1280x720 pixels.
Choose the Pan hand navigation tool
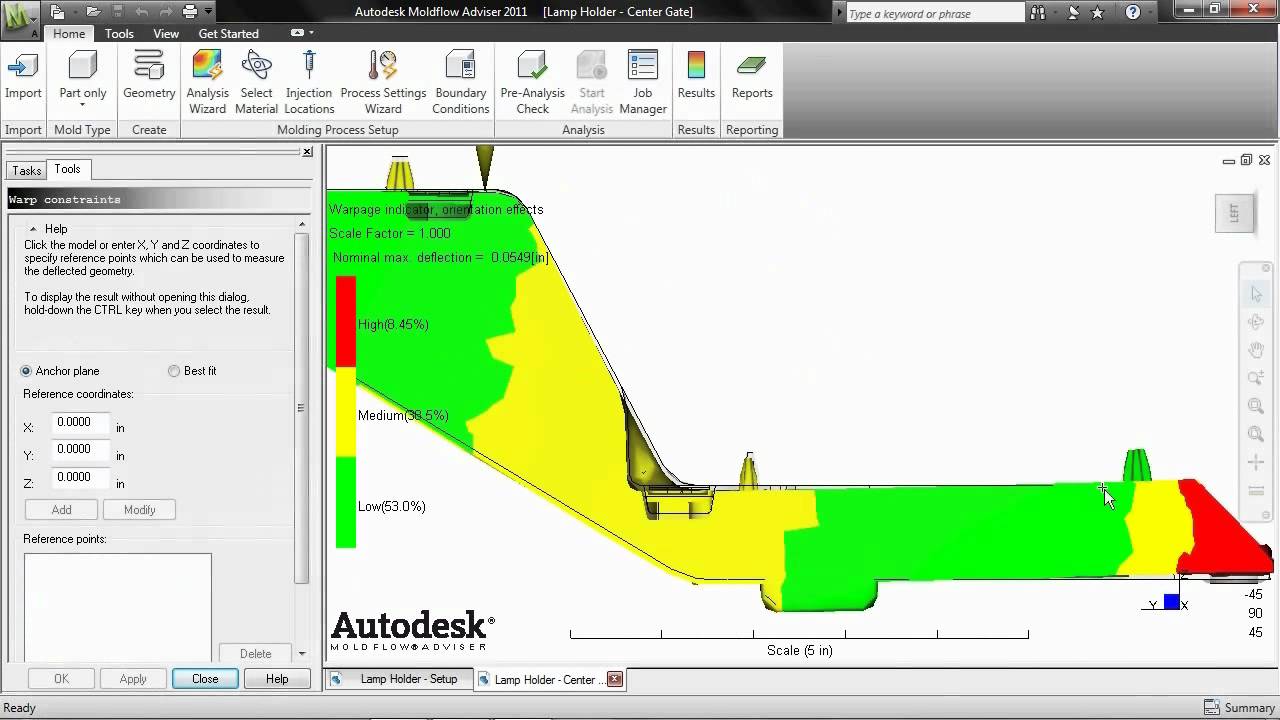click(1256, 350)
